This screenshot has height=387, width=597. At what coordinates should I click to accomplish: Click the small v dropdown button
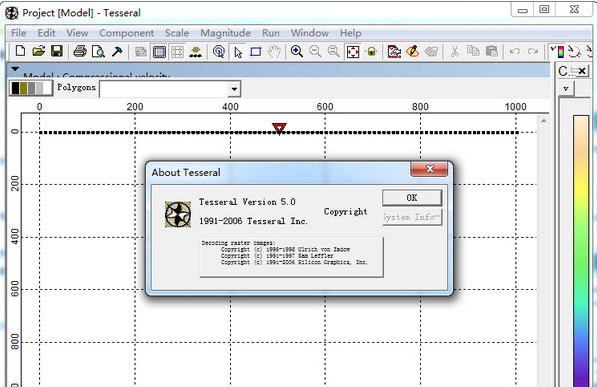pyautogui.click(x=566, y=88)
